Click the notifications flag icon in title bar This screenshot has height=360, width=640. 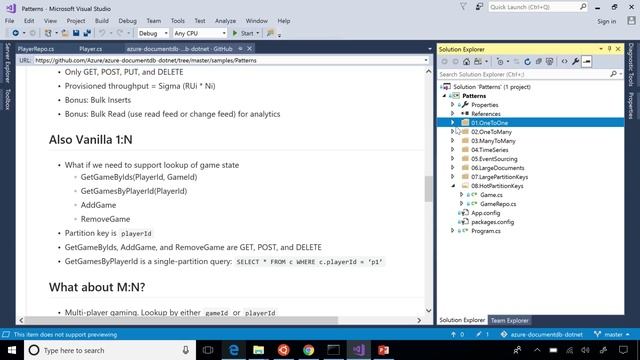click(x=463, y=7)
